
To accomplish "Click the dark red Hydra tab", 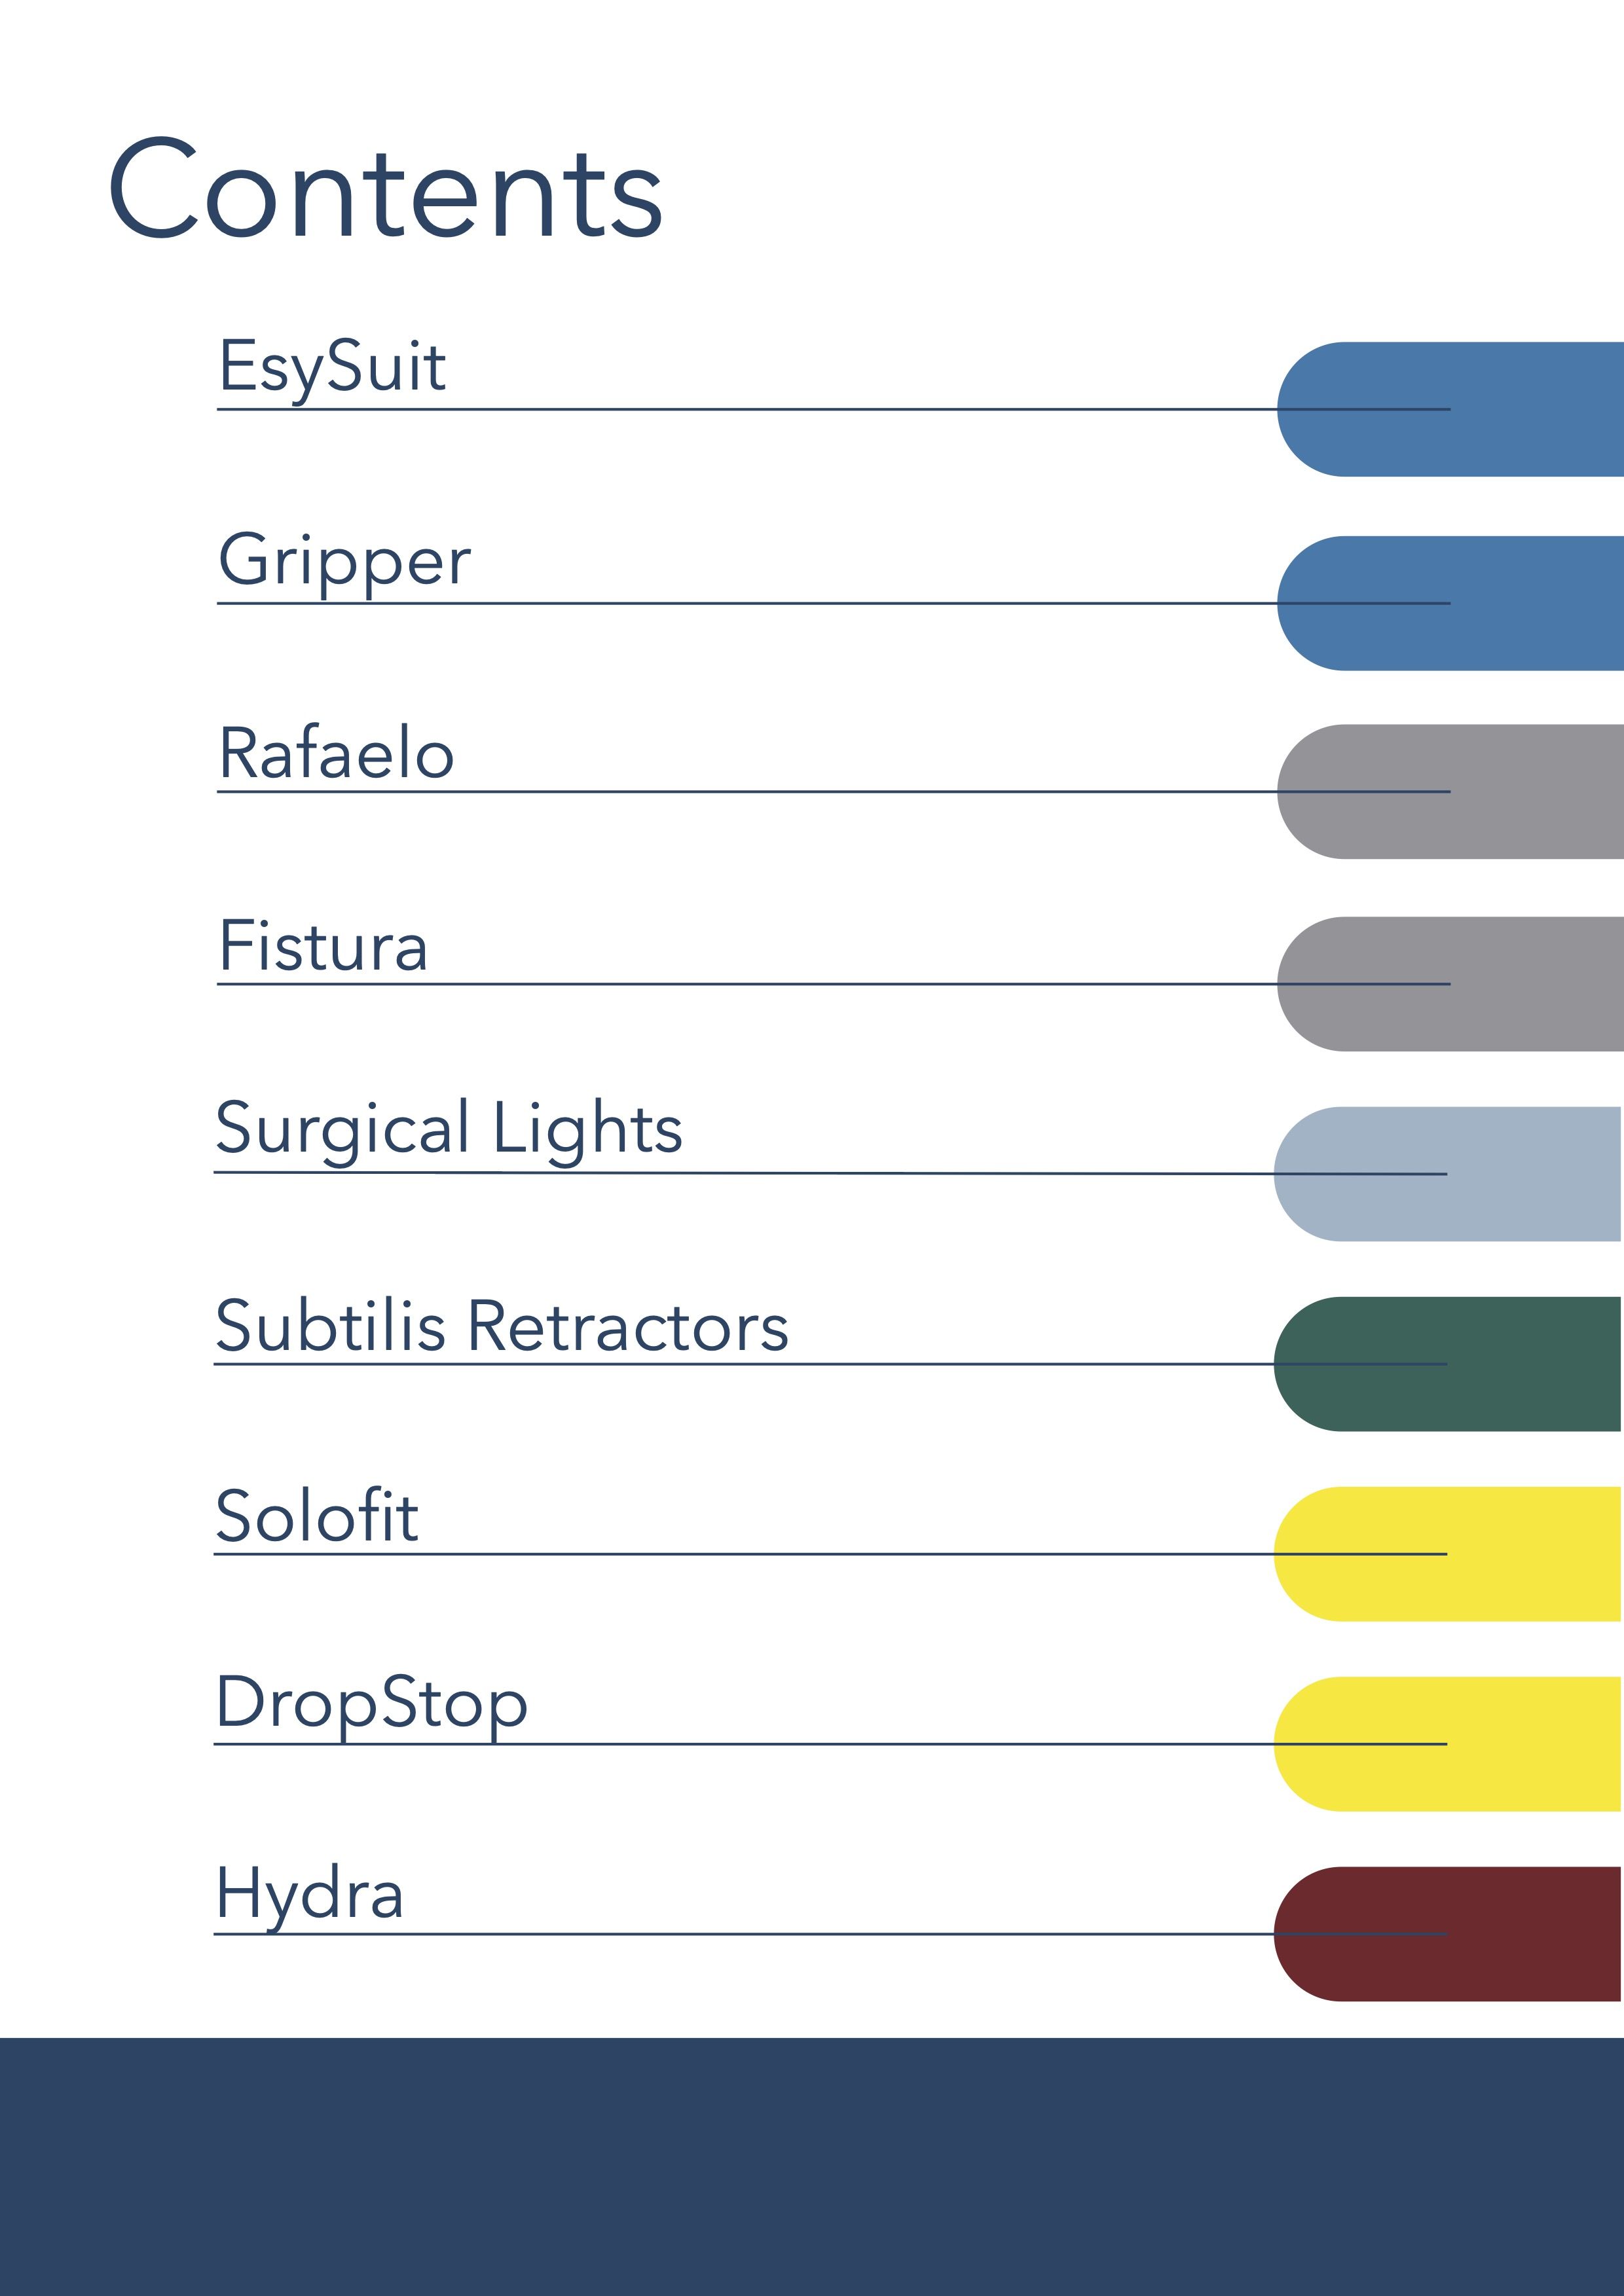I will (x=1447, y=1934).
